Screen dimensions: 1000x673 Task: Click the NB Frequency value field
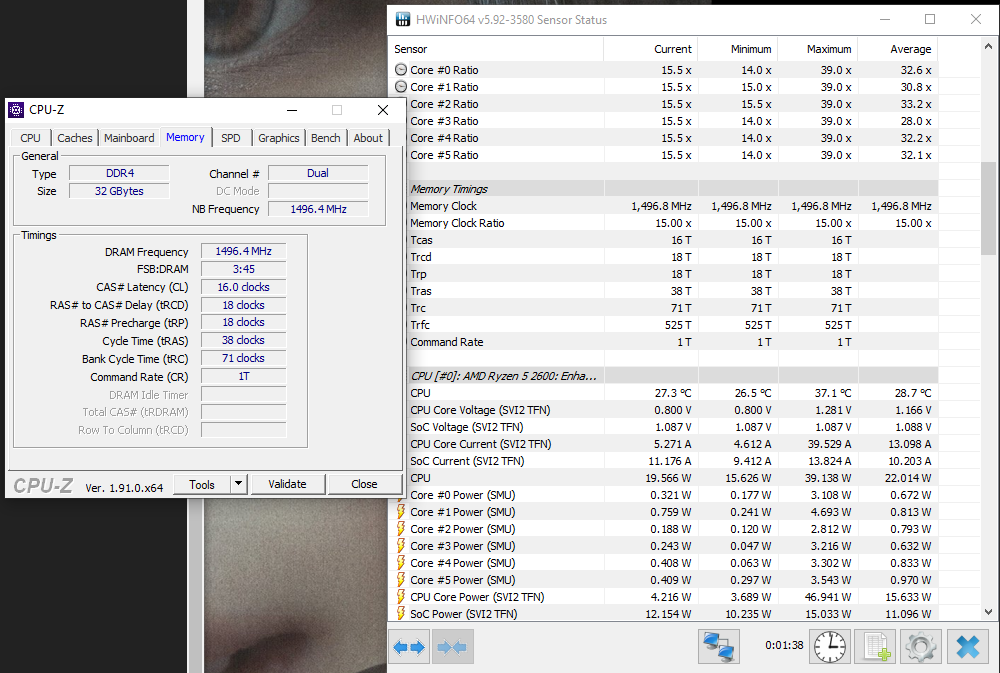318,209
